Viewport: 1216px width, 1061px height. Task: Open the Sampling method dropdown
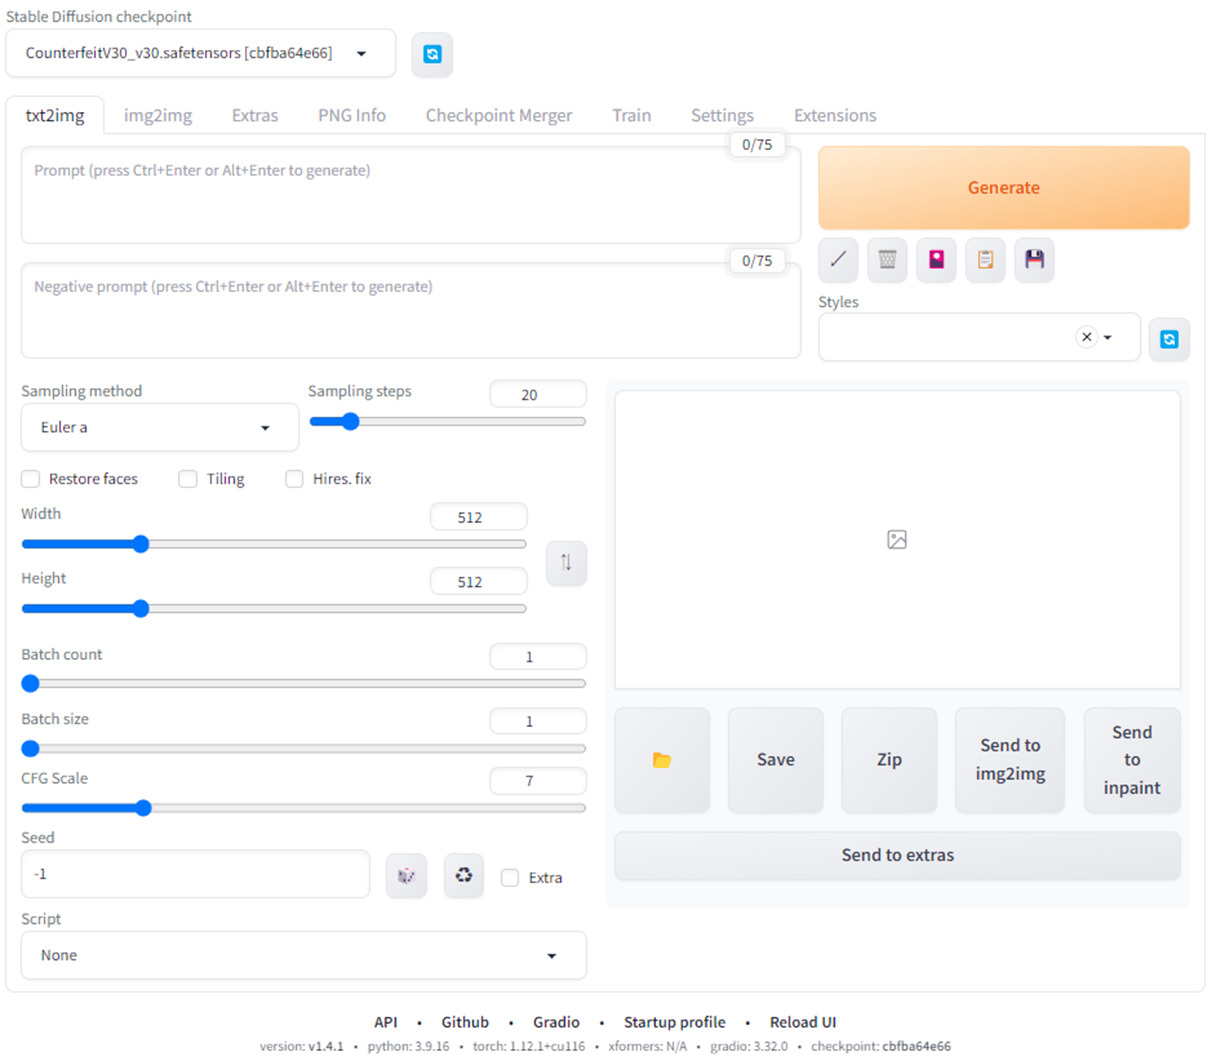(x=159, y=427)
